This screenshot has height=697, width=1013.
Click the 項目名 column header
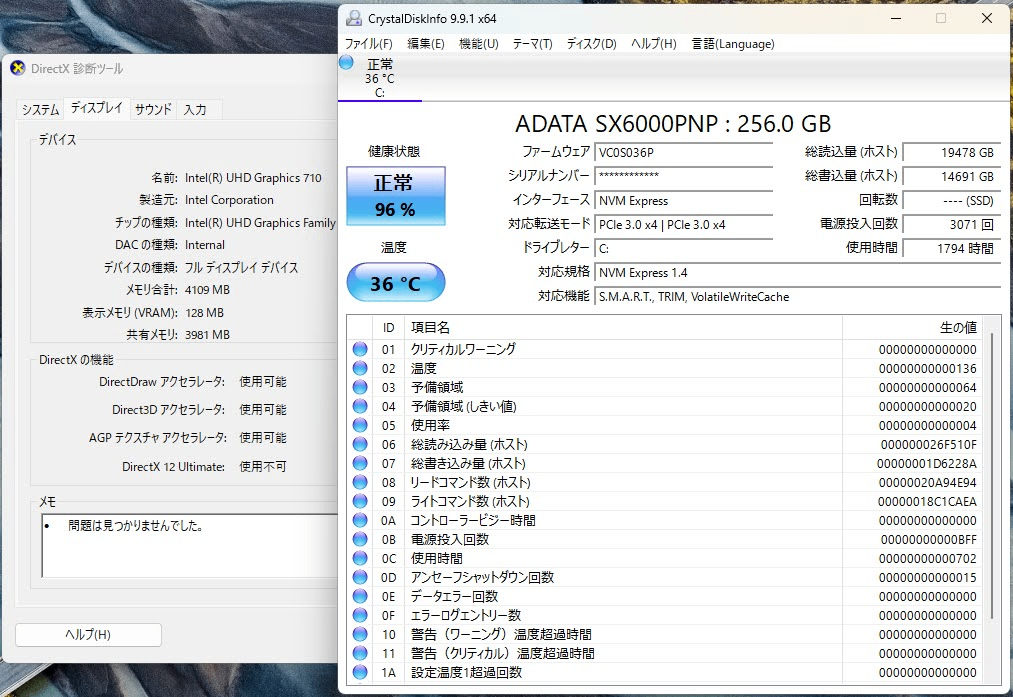click(x=623, y=328)
